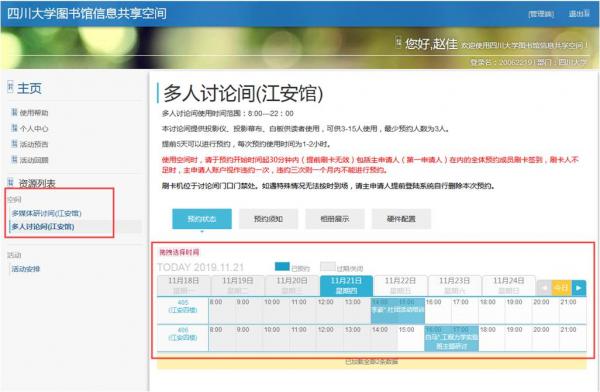Screen dimensions: 600x392
Task: Switch to the 相册展示 tab
Action: (335, 219)
